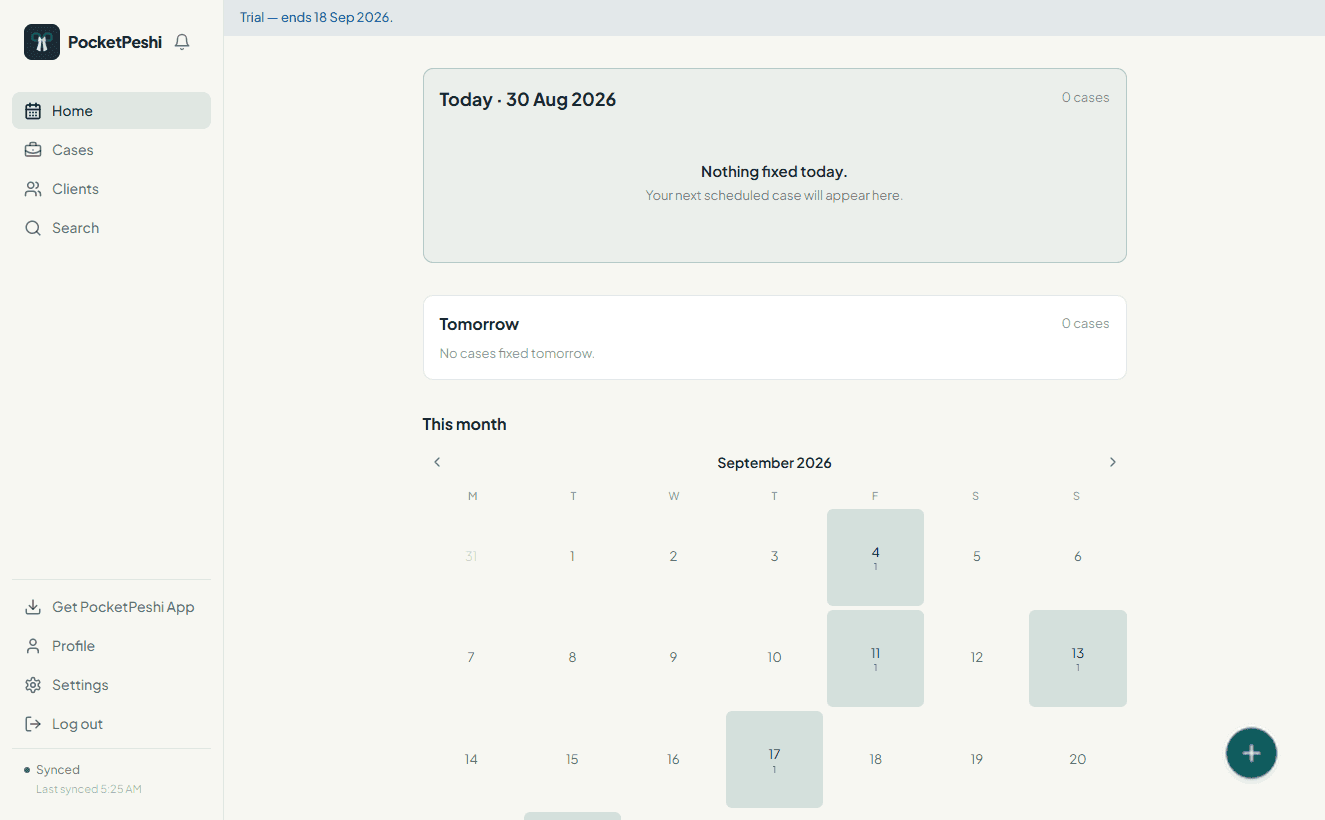Viewport: 1325px width, 820px height.
Task: Select calendar day 9
Action: click(x=673, y=658)
